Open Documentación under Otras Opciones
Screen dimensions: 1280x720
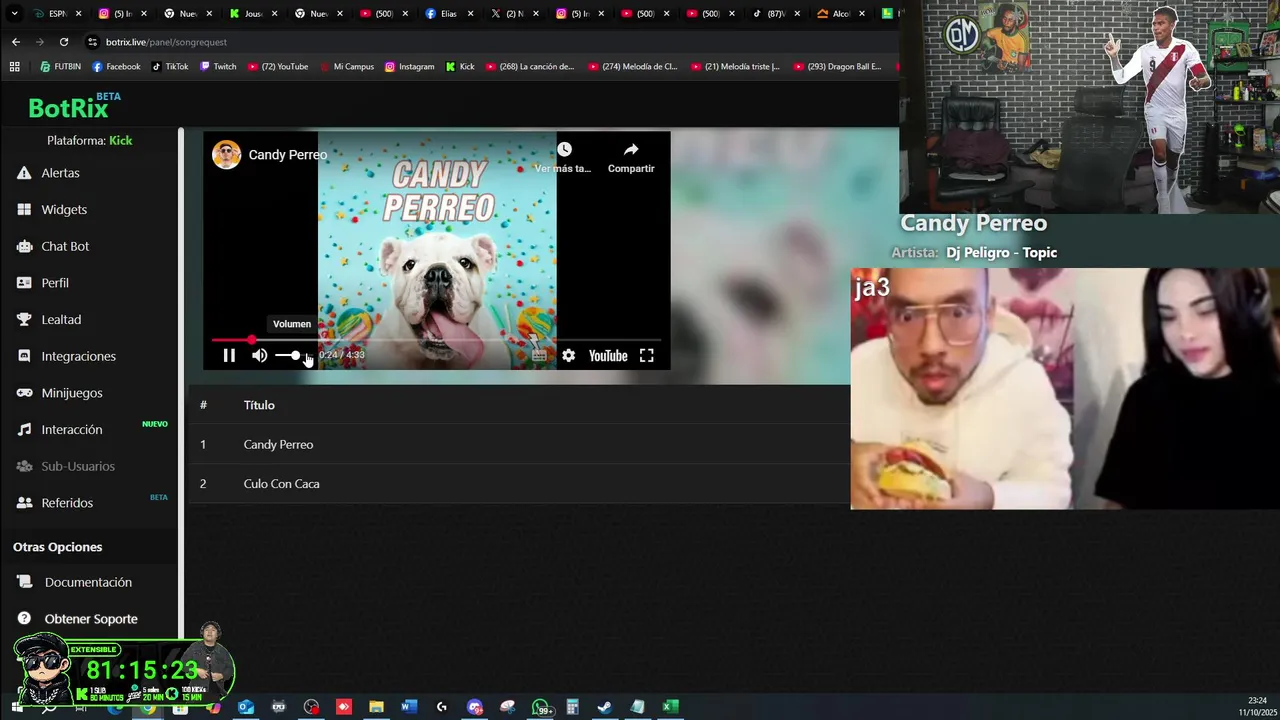coord(88,582)
